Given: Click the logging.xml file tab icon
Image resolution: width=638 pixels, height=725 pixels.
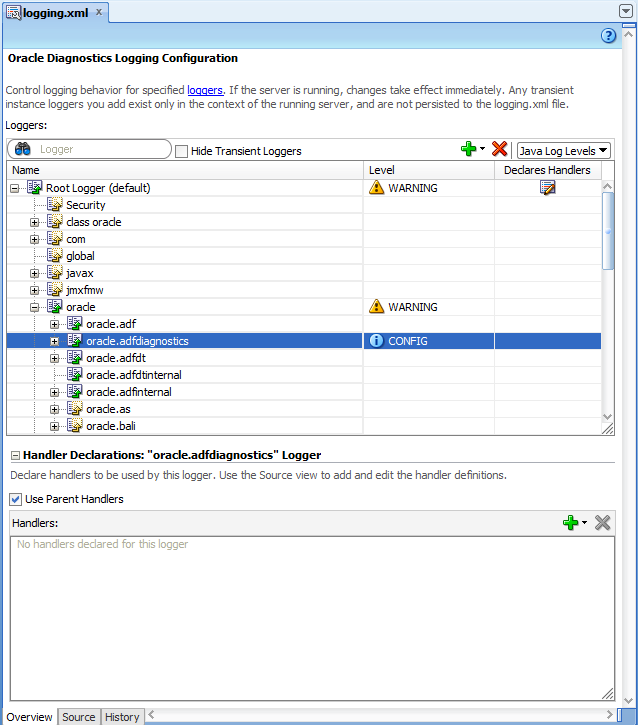Looking at the screenshot, I should [x=13, y=13].
